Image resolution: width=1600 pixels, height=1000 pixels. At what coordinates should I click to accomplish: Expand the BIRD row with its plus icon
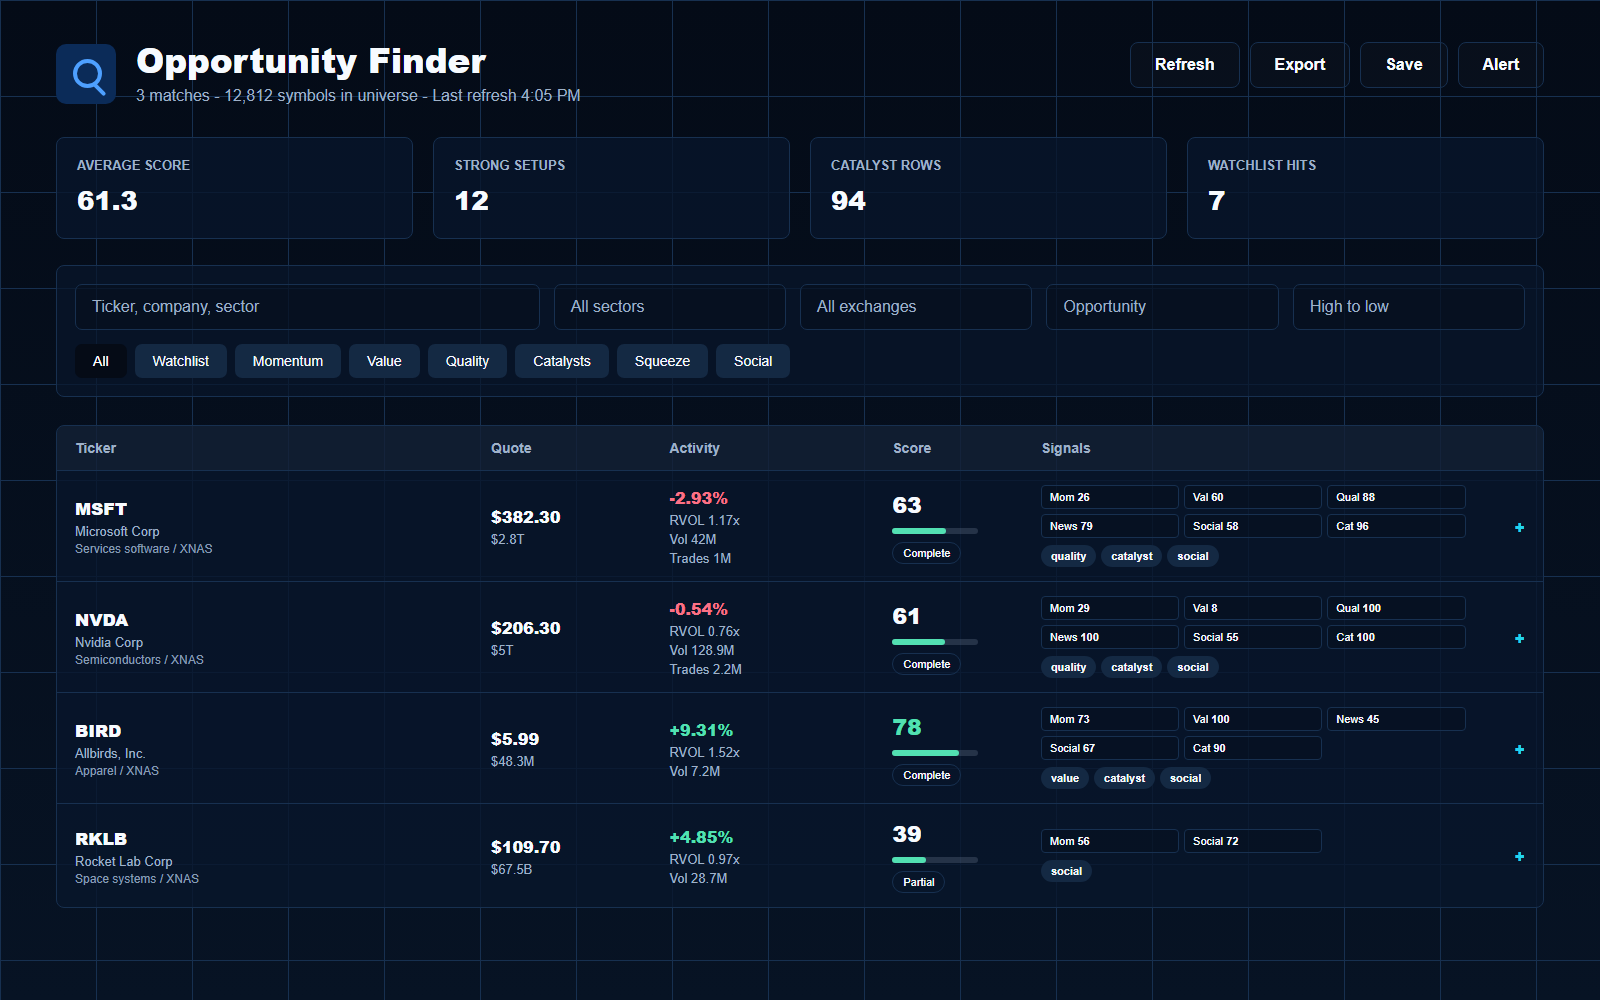[x=1519, y=749]
